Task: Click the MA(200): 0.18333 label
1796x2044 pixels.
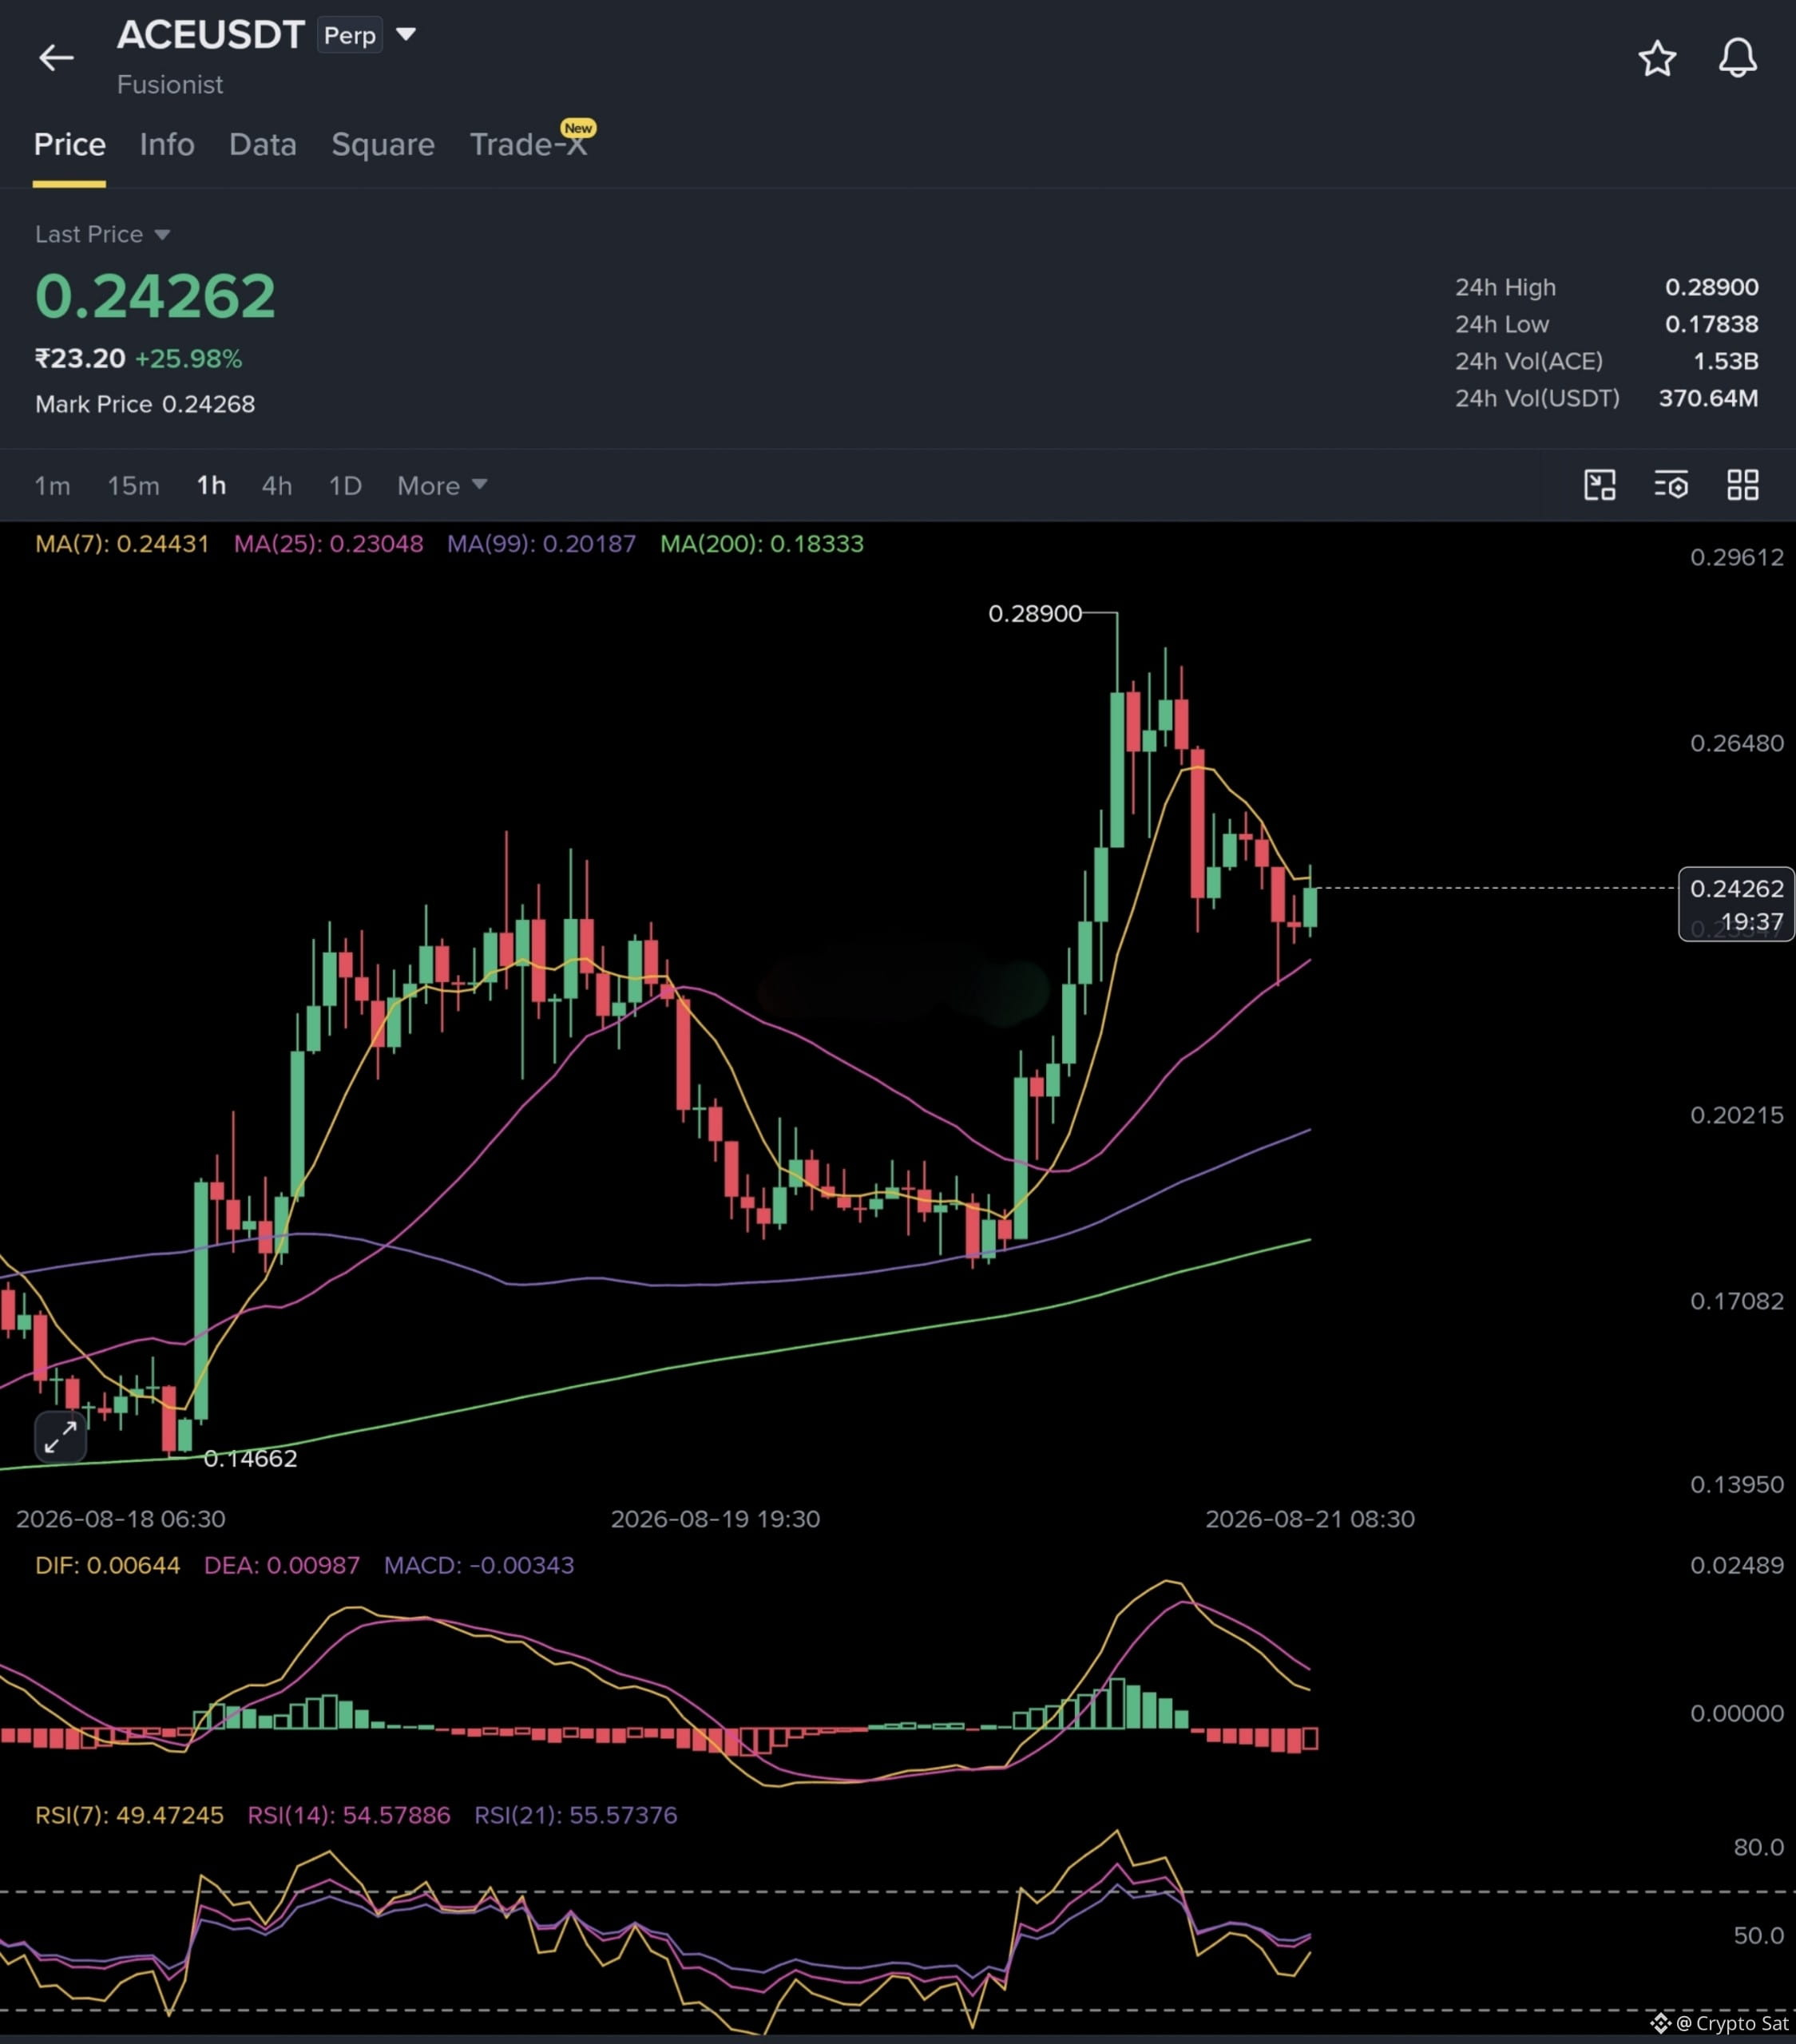Action: click(762, 544)
